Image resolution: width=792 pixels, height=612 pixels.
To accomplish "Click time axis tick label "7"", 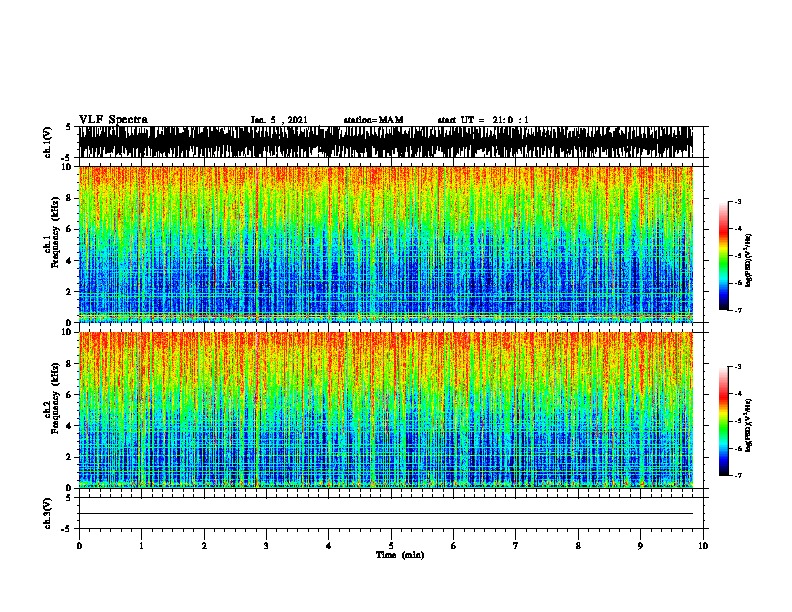I will coord(516,545).
